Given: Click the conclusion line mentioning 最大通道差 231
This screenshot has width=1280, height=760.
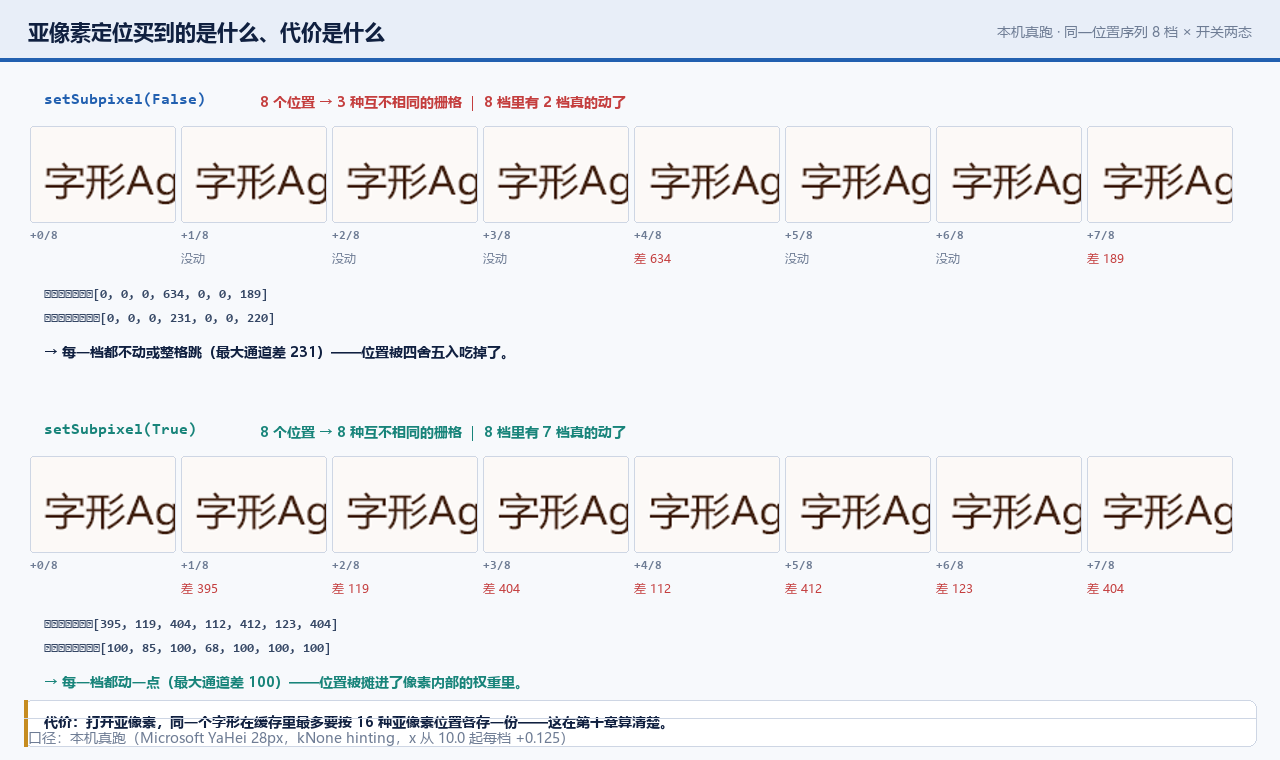Looking at the screenshot, I should coord(277,352).
